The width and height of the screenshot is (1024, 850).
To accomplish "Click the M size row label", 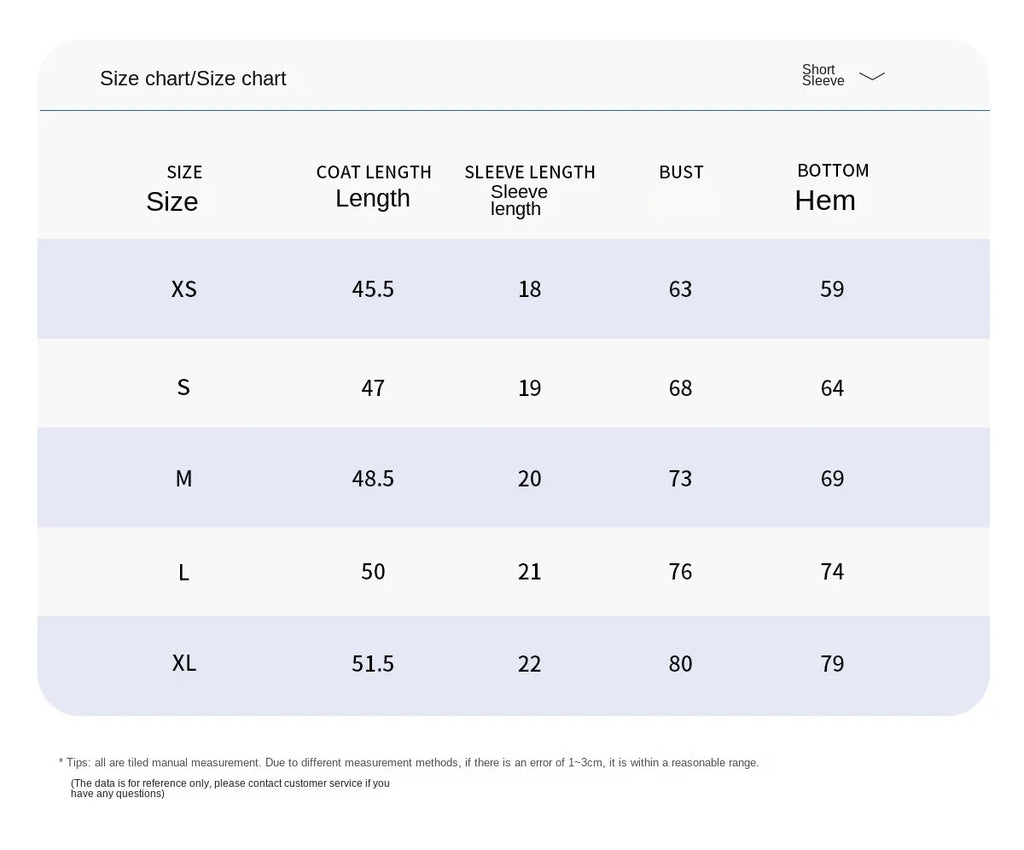I will 184,479.
